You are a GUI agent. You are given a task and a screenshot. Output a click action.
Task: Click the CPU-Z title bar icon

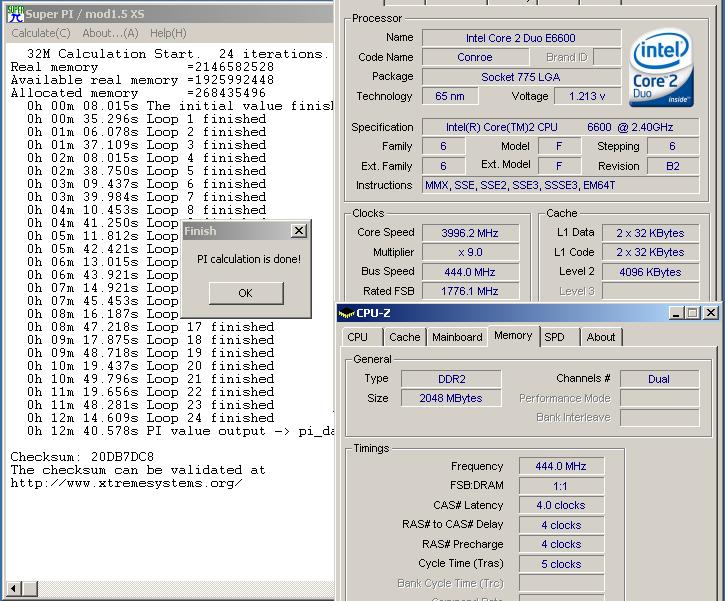(x=346, y=313)
